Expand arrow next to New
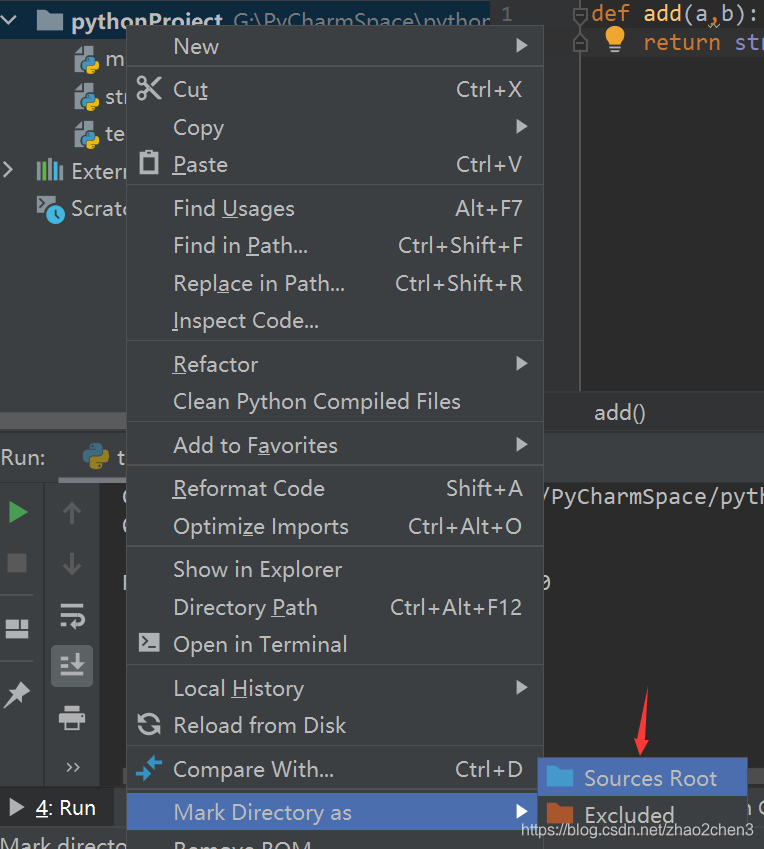 pos(521,45)
